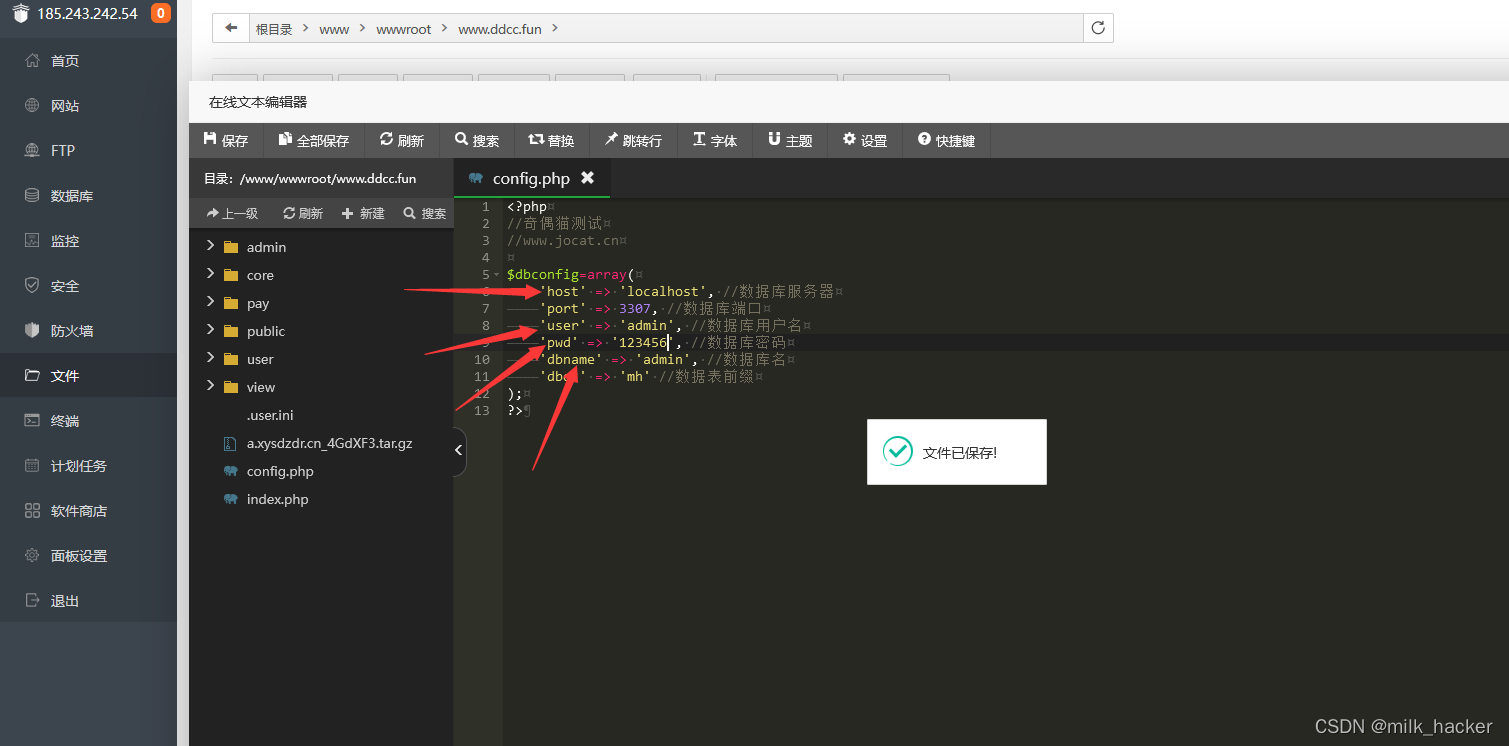Click 根目录 in the breadcrumb

(274, 29)
